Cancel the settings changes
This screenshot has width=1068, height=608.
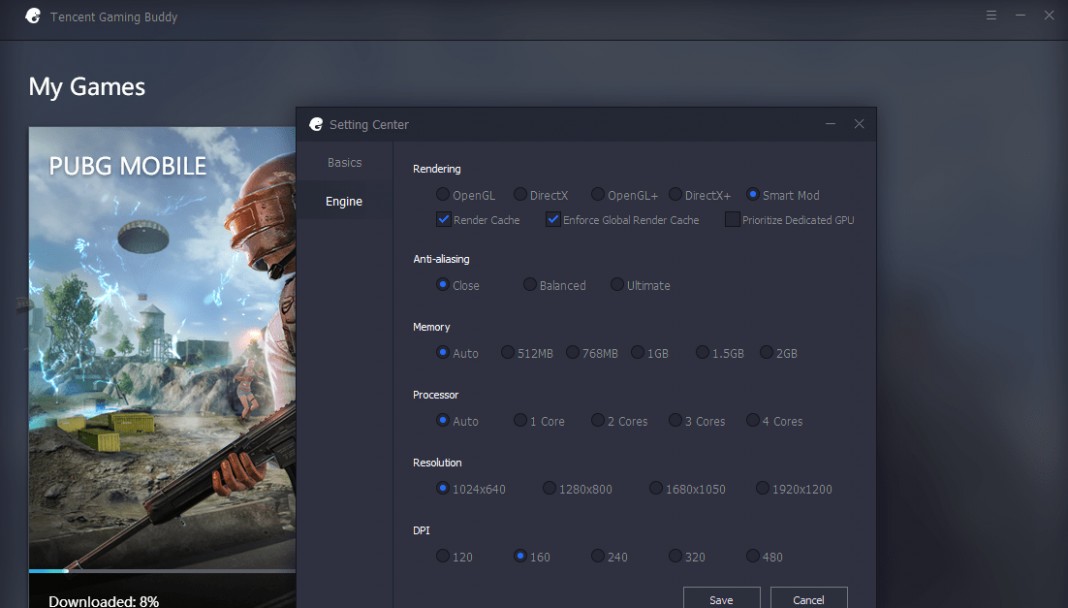coord(808,598)
